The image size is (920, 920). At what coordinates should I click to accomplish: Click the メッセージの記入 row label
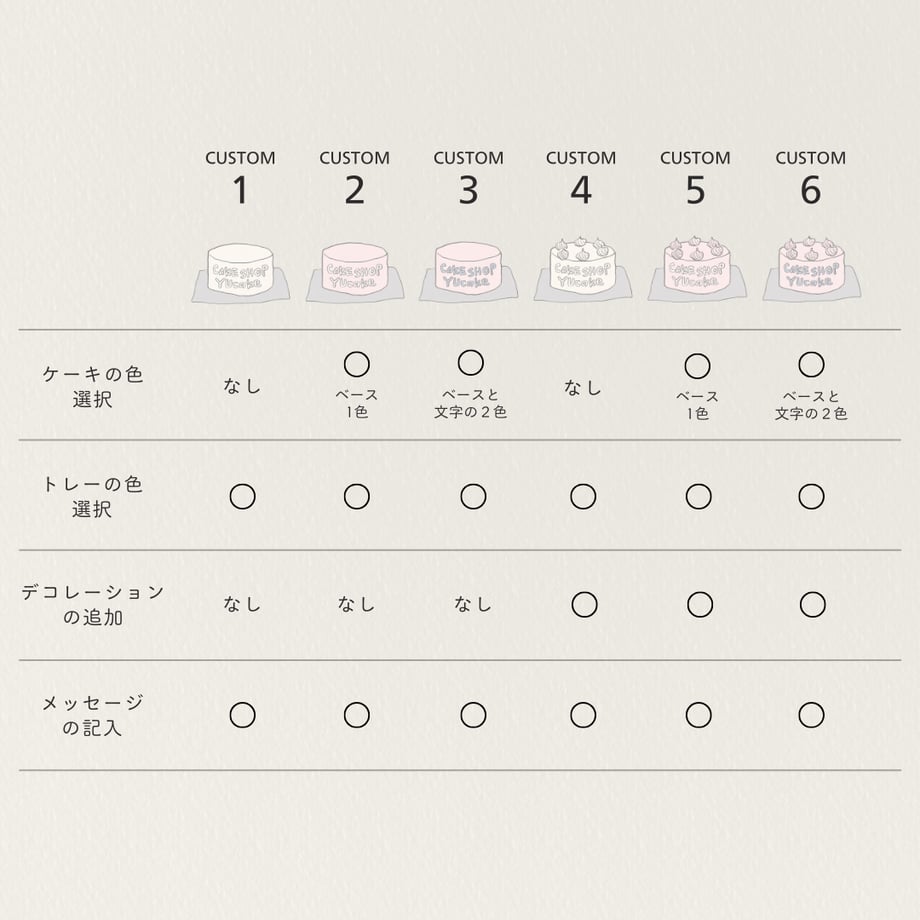[93, 715]
